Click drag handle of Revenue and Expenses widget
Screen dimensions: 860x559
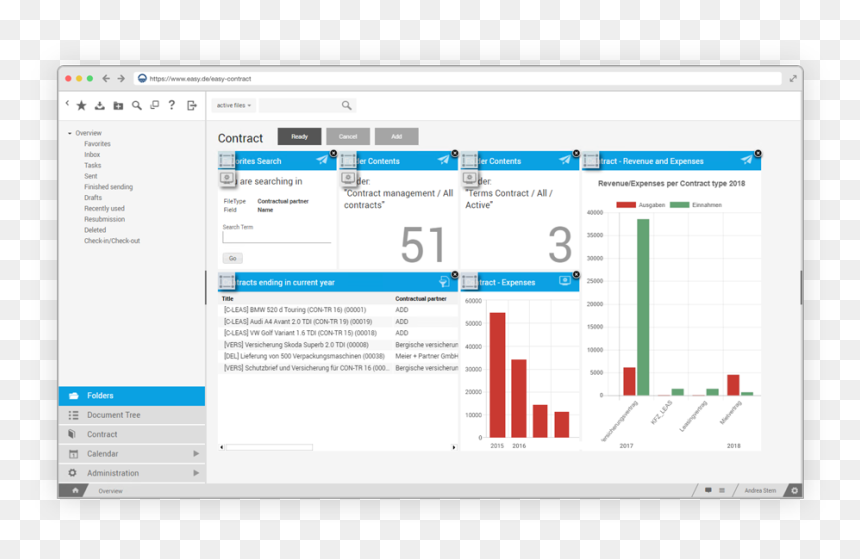pyautogui.click(x=591, y=160)
